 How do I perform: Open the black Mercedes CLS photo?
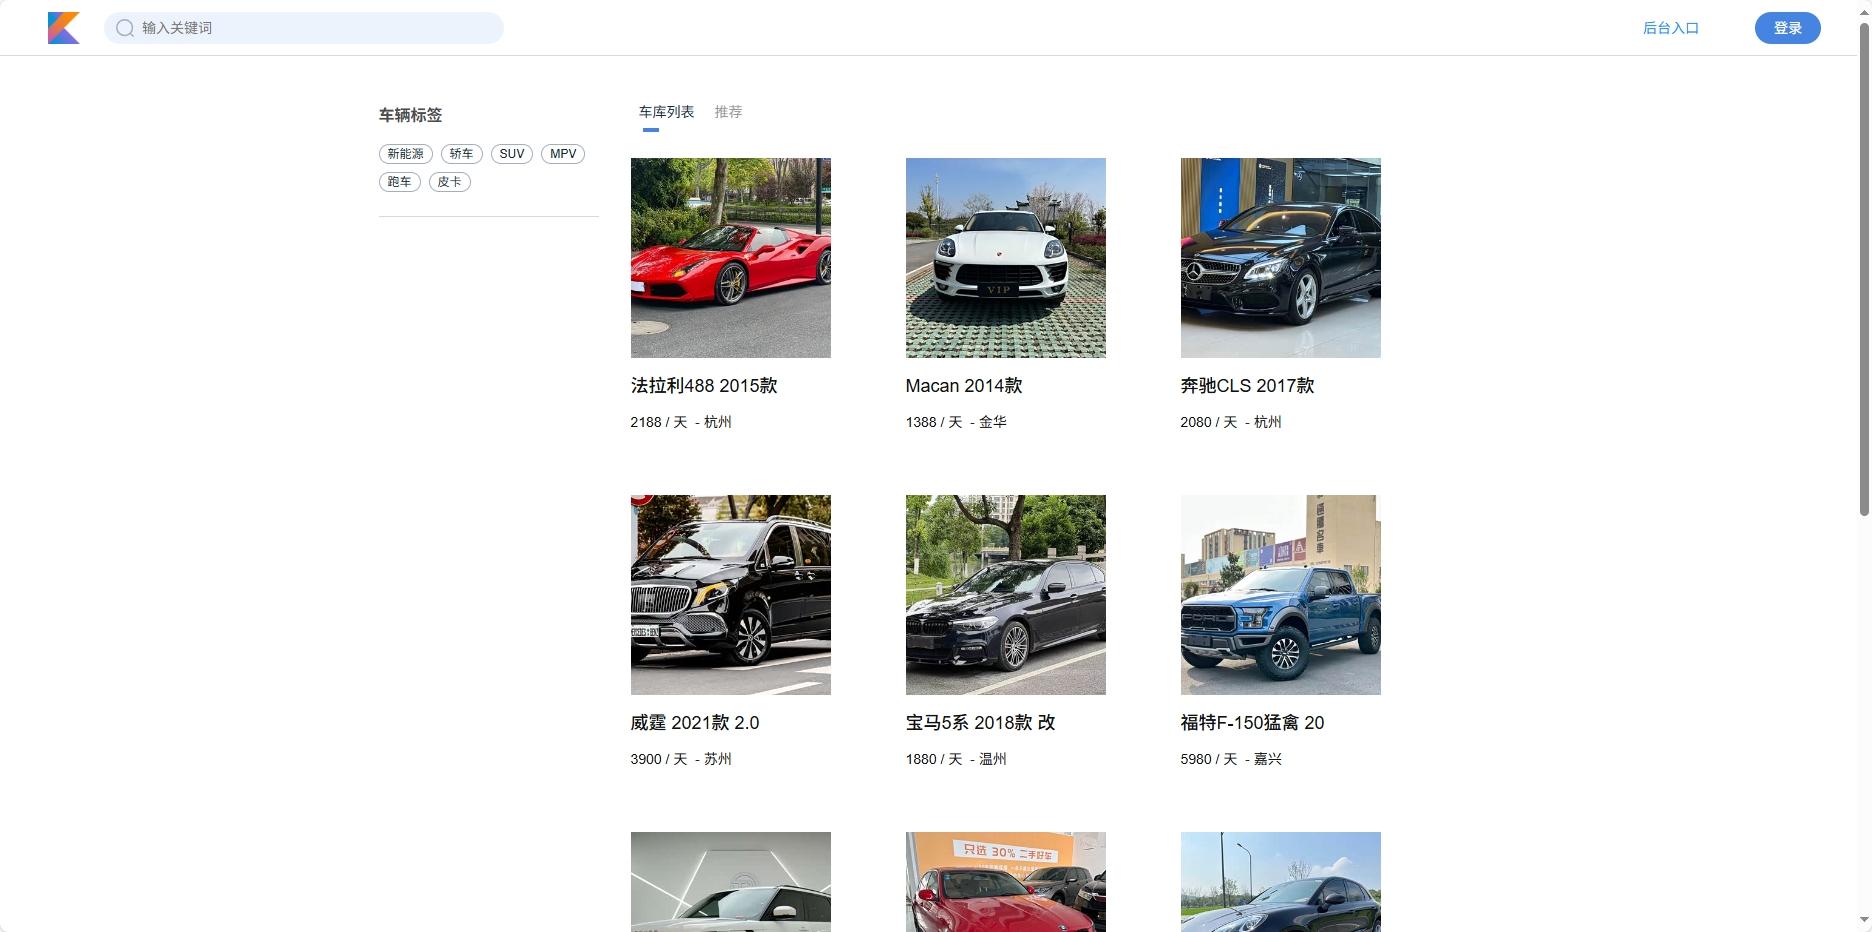pyautogui.click(x=1281, y=258)
